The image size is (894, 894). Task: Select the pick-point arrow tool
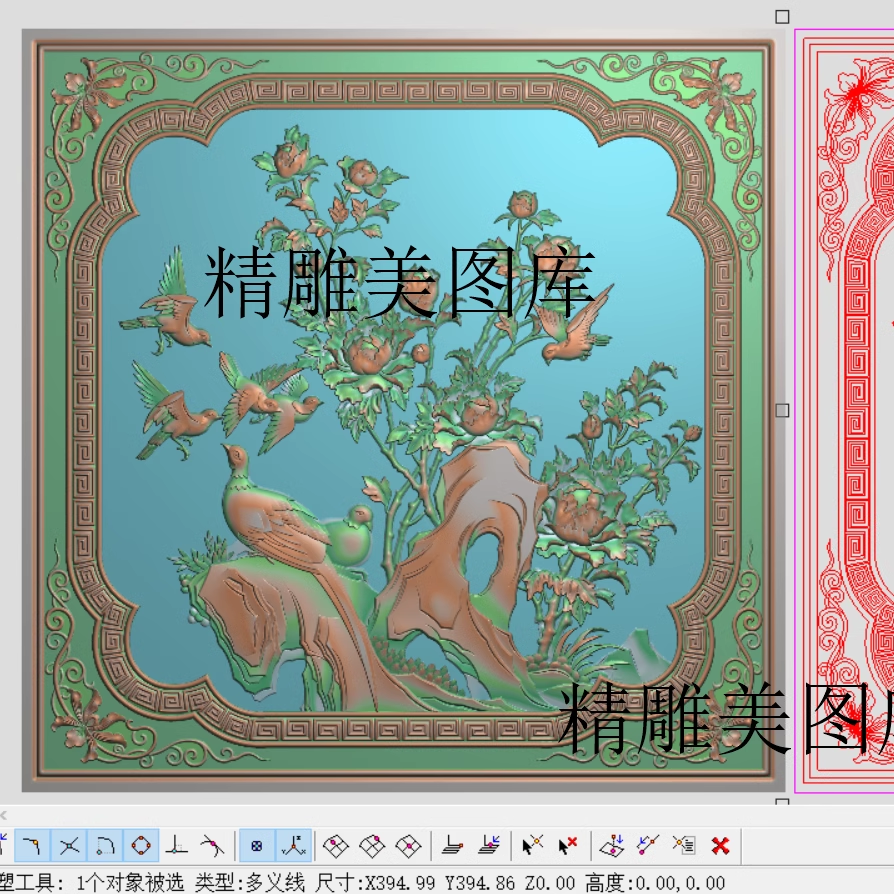pyautogui.click(x=532, y=845)
